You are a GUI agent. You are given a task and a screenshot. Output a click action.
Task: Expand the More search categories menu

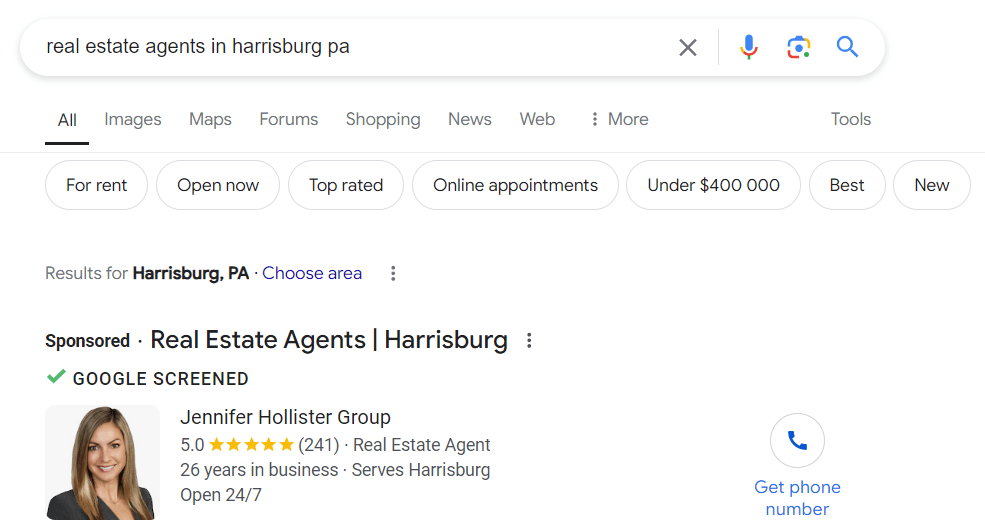[x=618, y=119]
